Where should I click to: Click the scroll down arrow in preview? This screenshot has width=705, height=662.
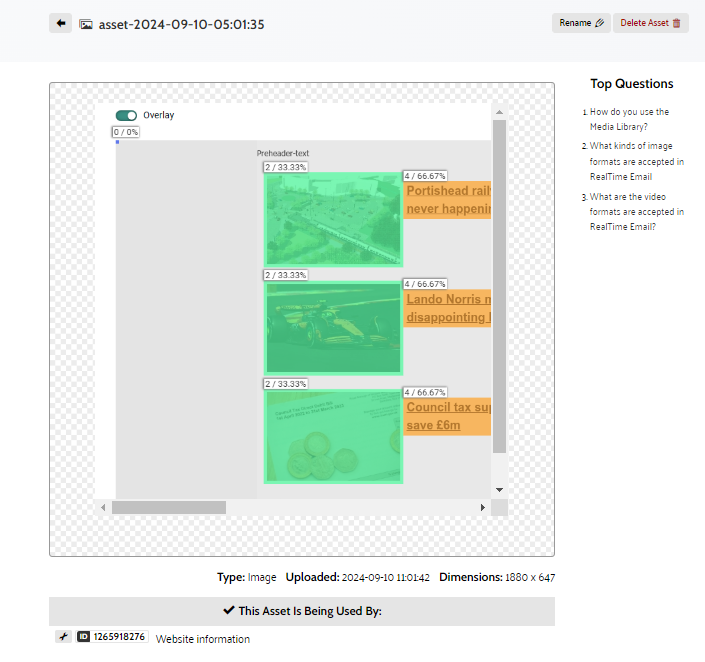(500, 489)
